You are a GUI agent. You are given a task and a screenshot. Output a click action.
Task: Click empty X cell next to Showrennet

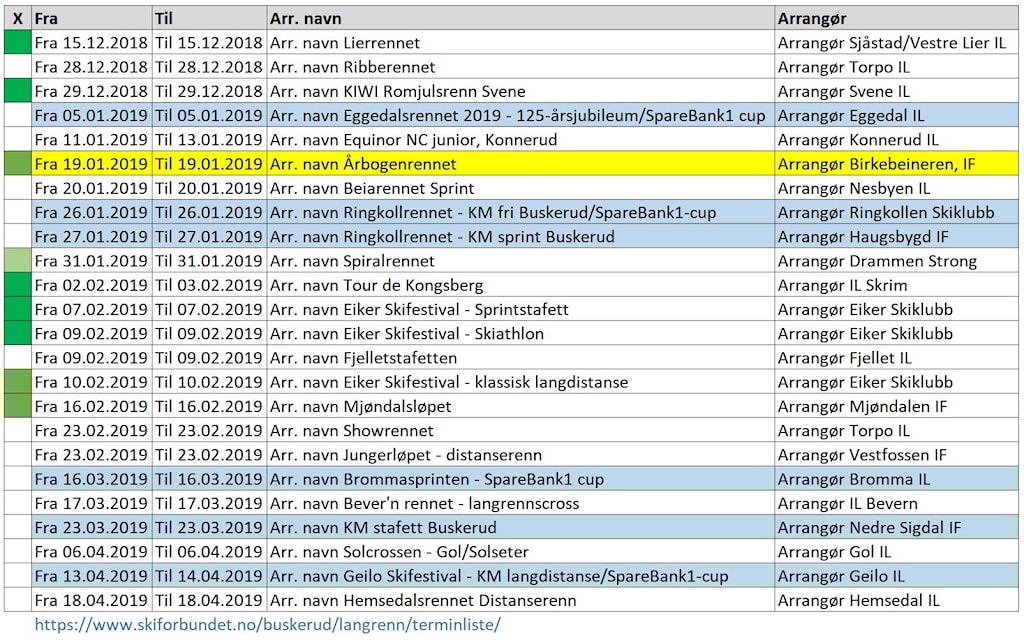tap(17, 431)
